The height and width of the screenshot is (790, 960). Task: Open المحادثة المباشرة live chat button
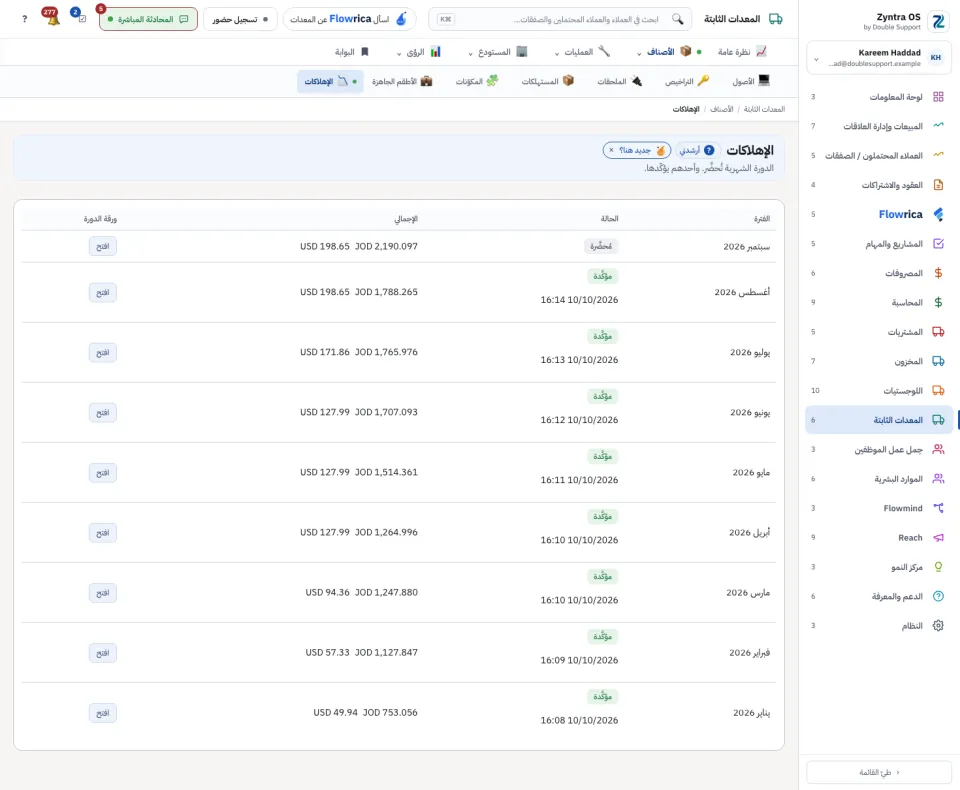[148, 19]
